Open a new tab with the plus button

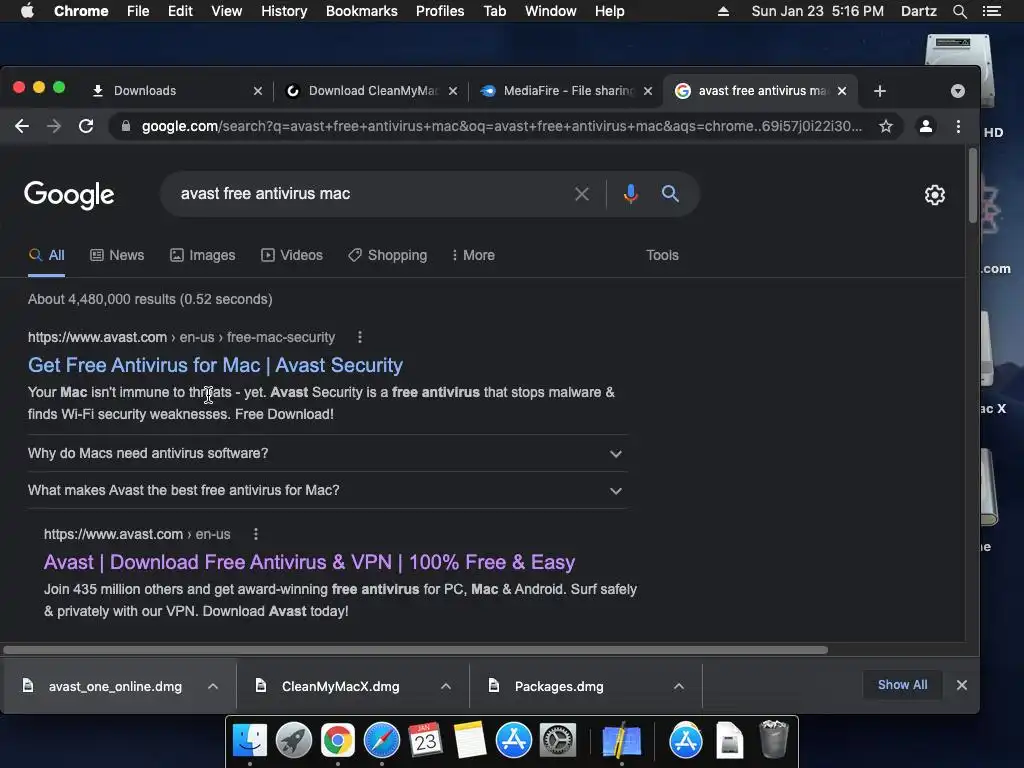(880, 91)
